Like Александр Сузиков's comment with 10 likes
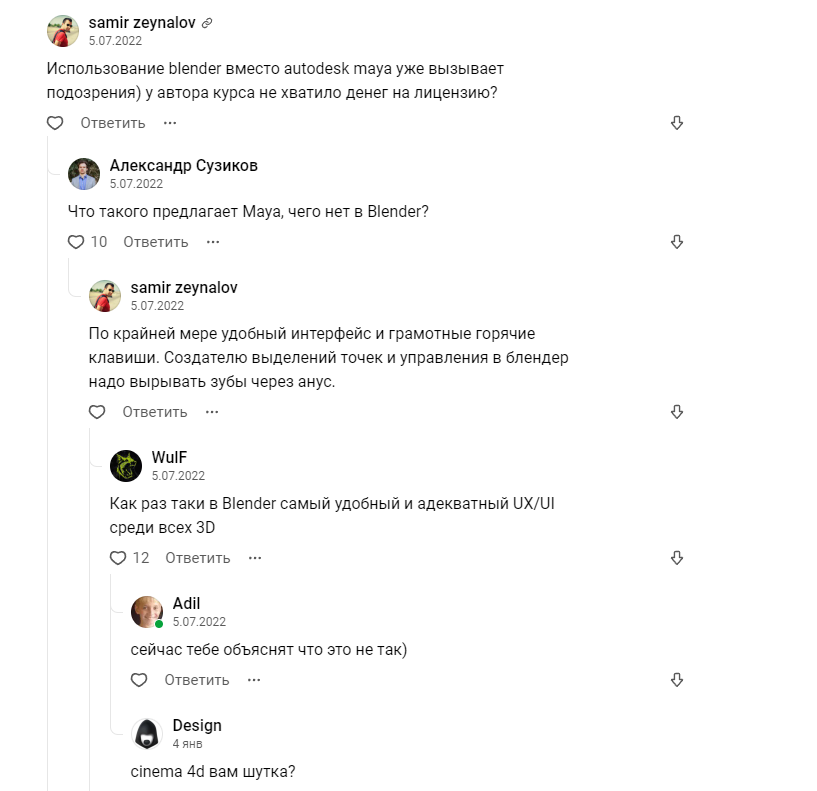Viewport: 817px width, 791px height. tap(77, 242)
